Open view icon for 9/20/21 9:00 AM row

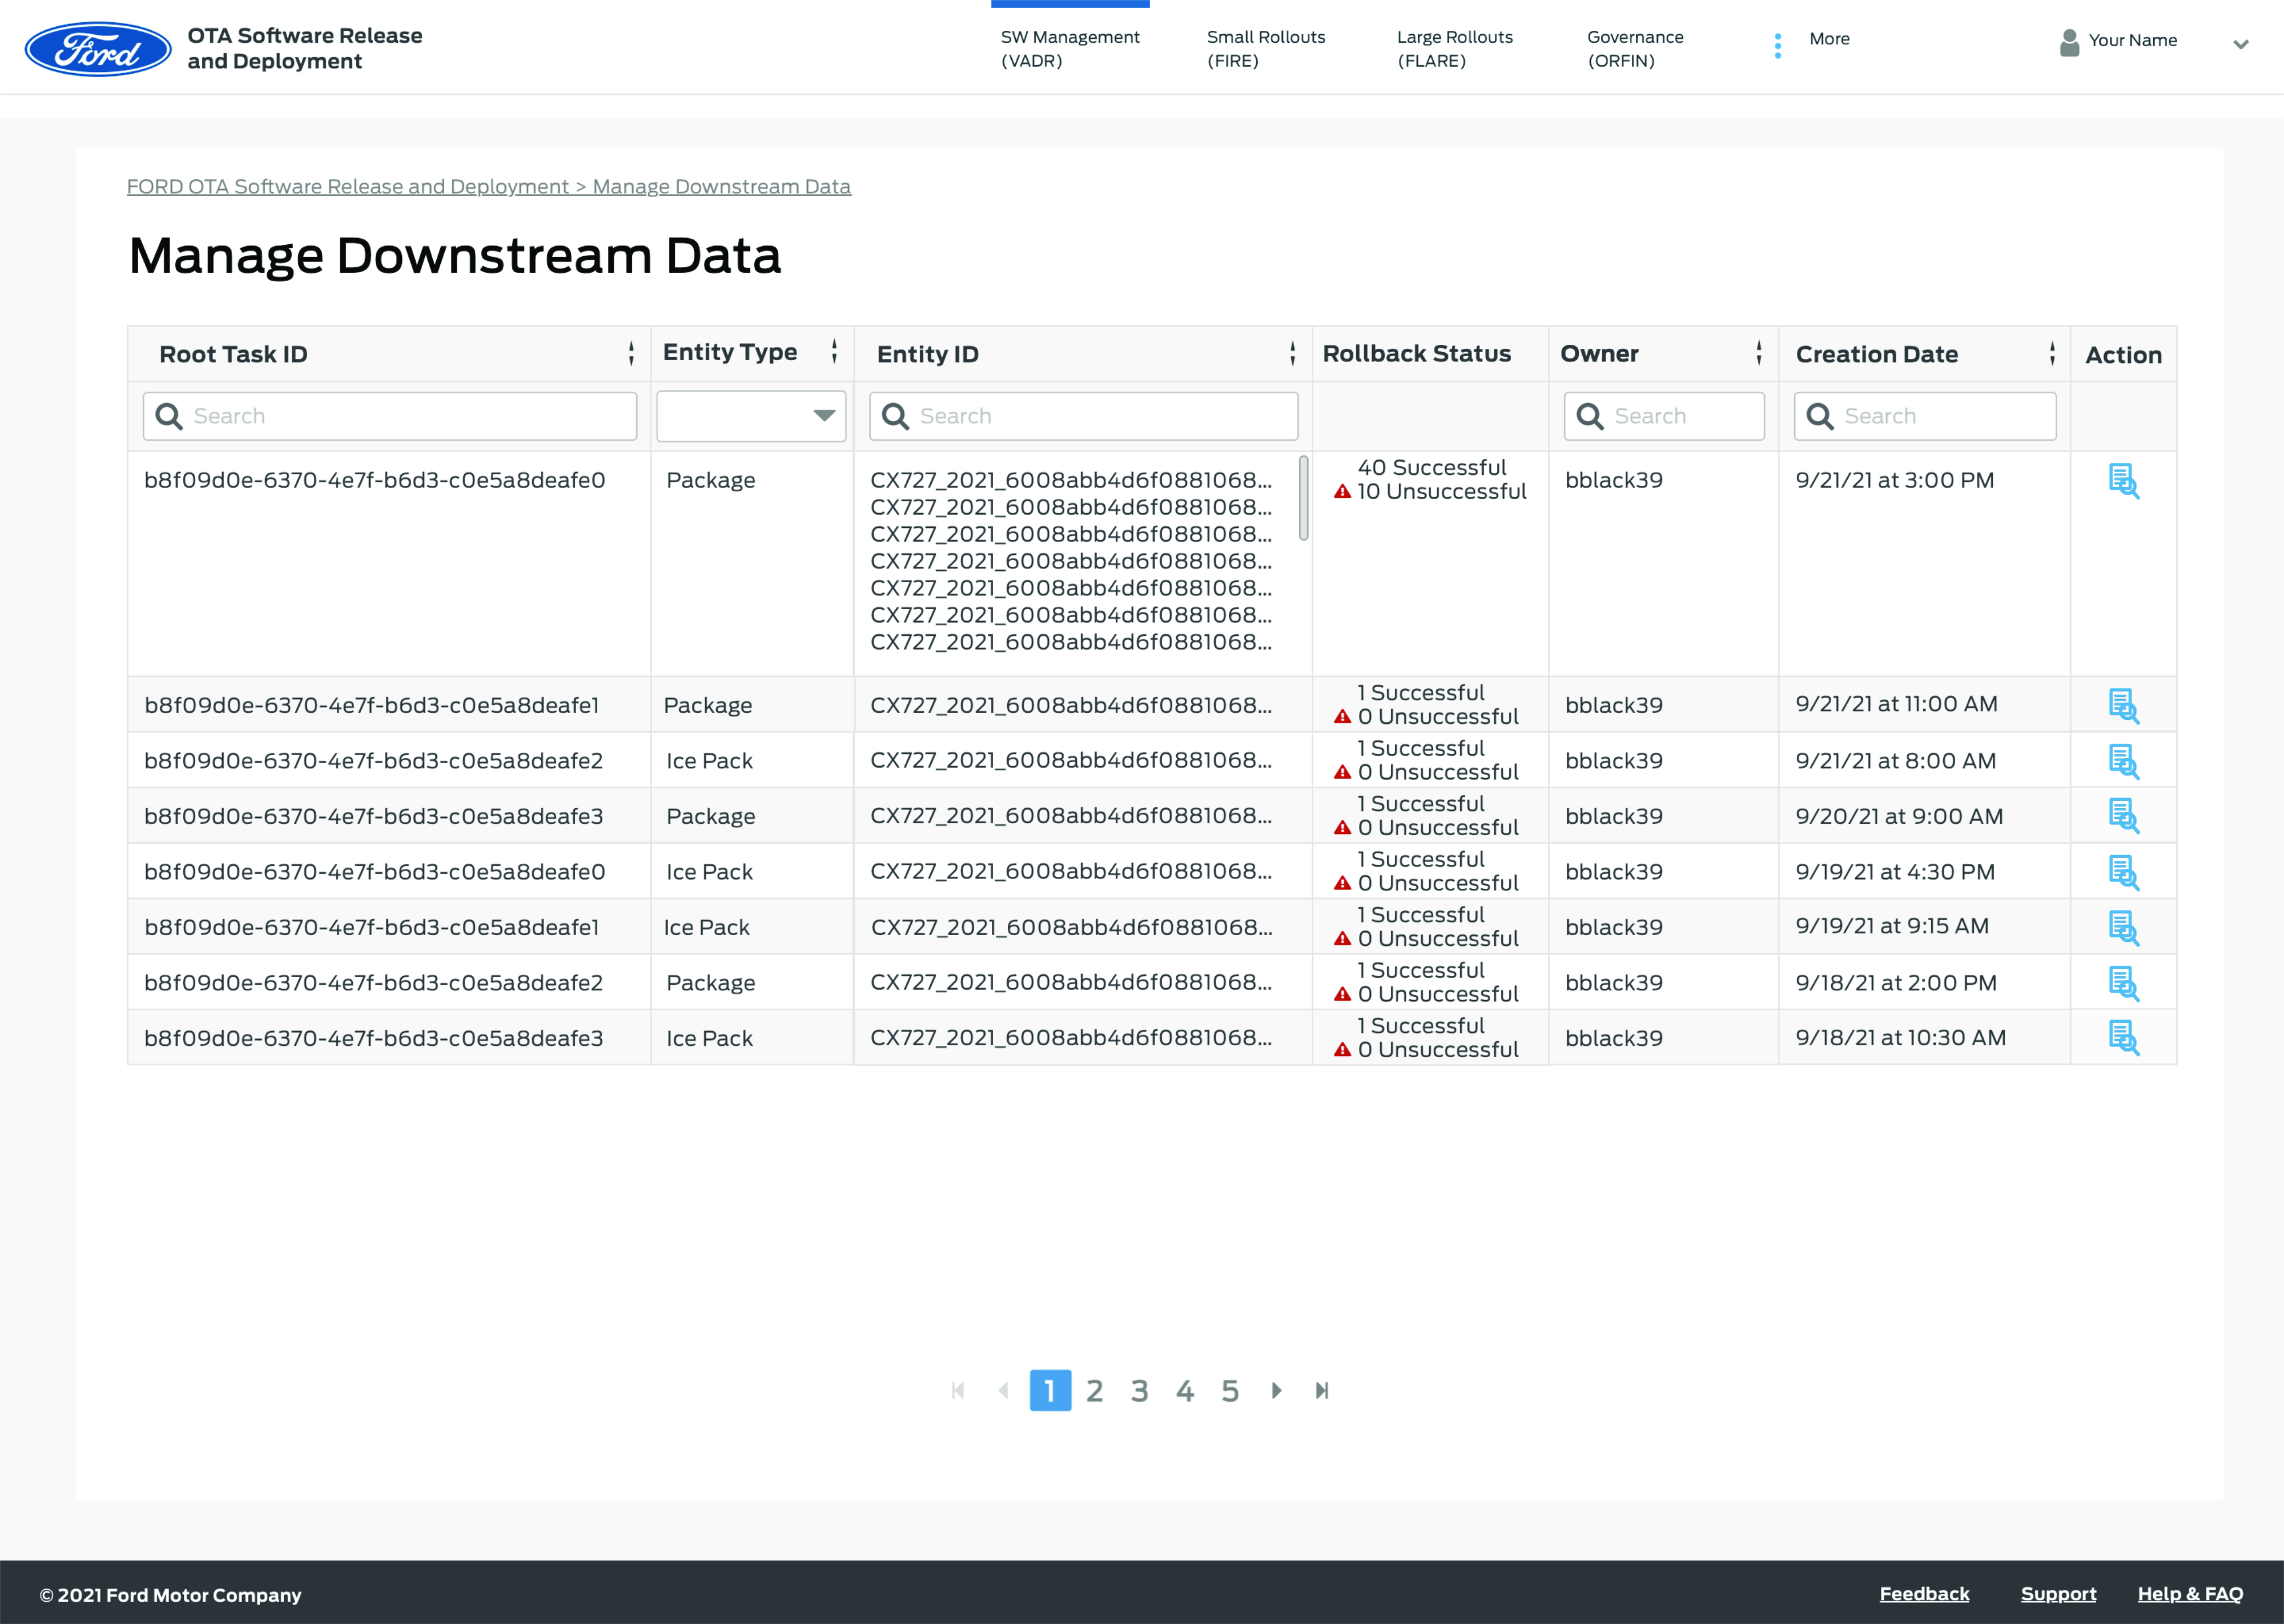pyautogui.click(x=2123, y=816)
